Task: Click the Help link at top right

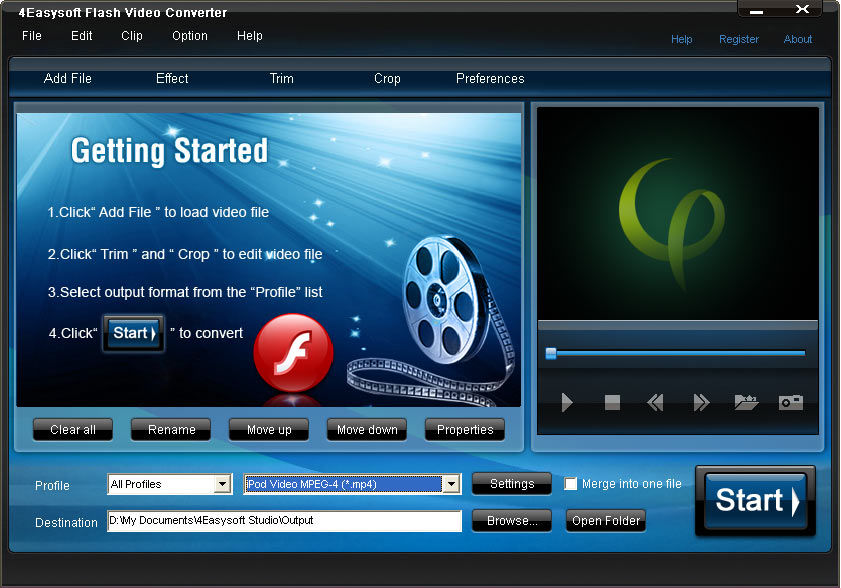Action: 682,39
